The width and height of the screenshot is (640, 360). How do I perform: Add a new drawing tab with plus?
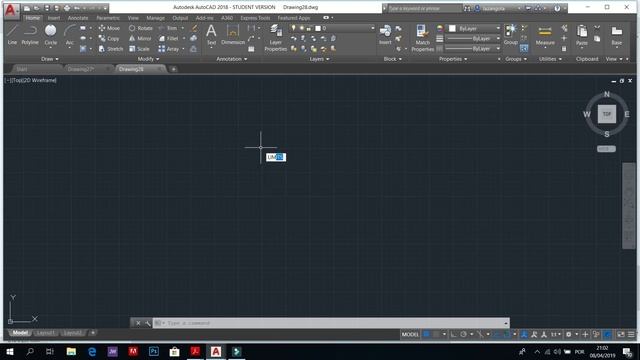pos(173,69)
